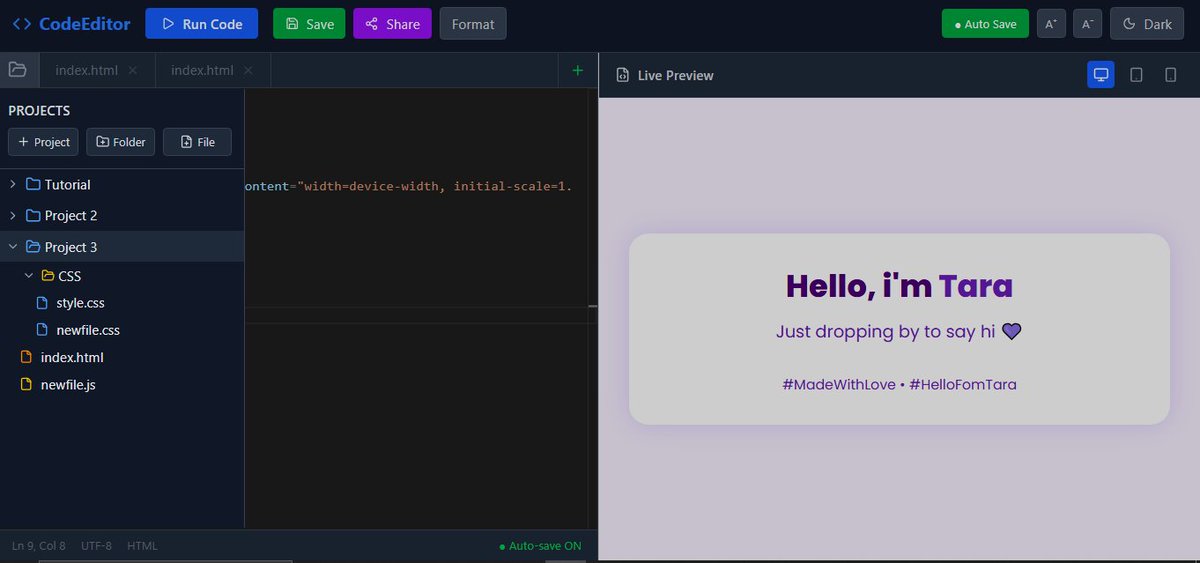Create a new Folder
The image size is (1200, 563).
(x=121, y=142)
